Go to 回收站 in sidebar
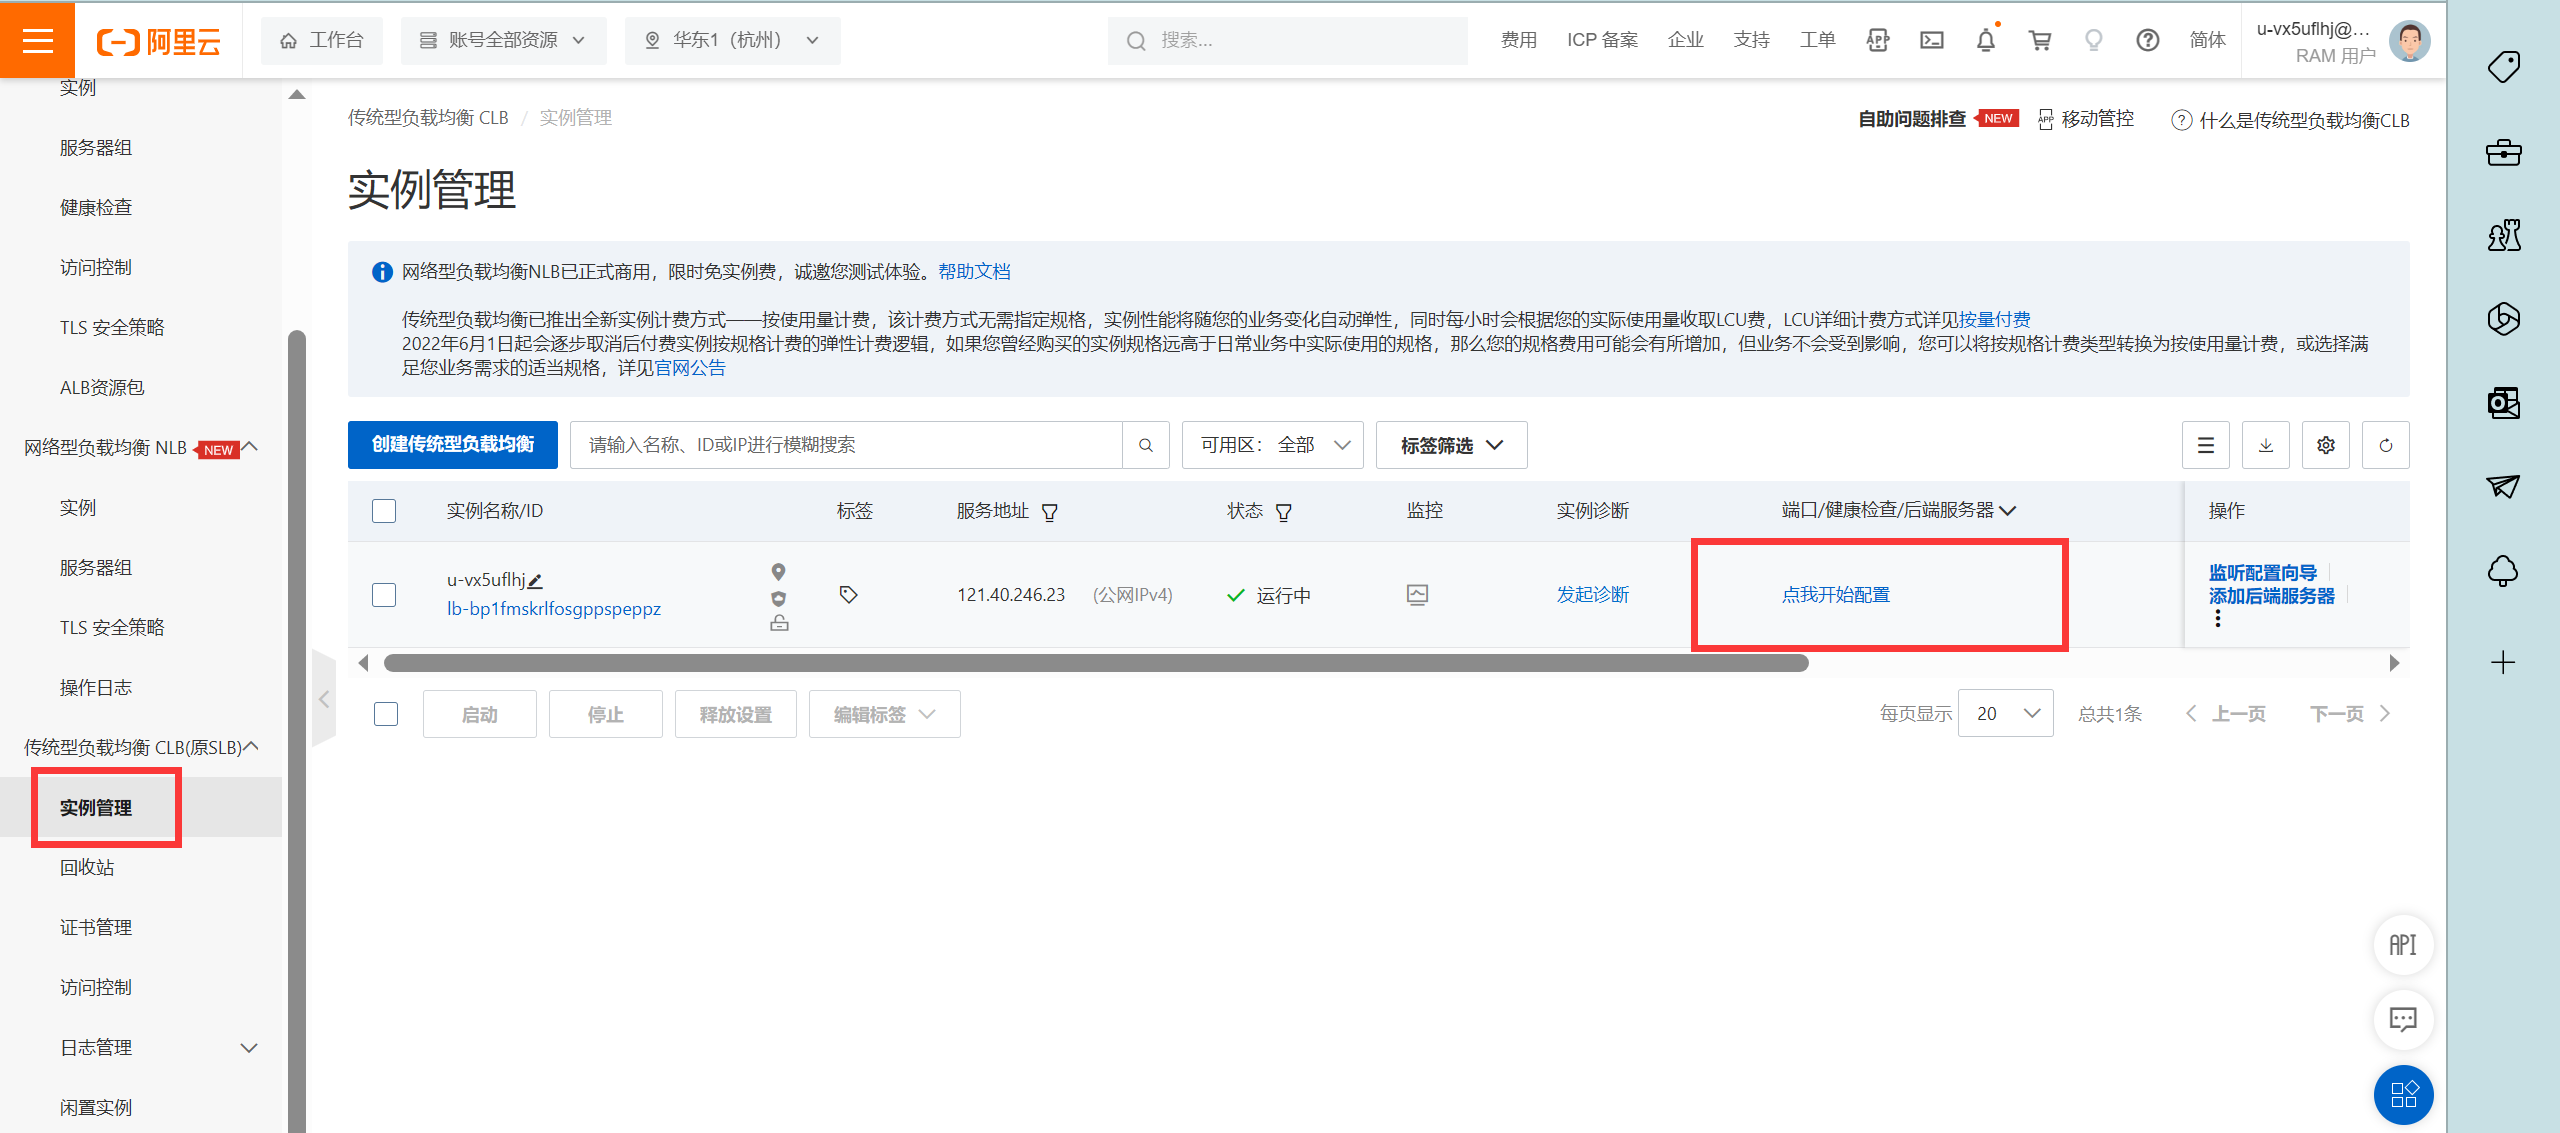 (87, 867)
